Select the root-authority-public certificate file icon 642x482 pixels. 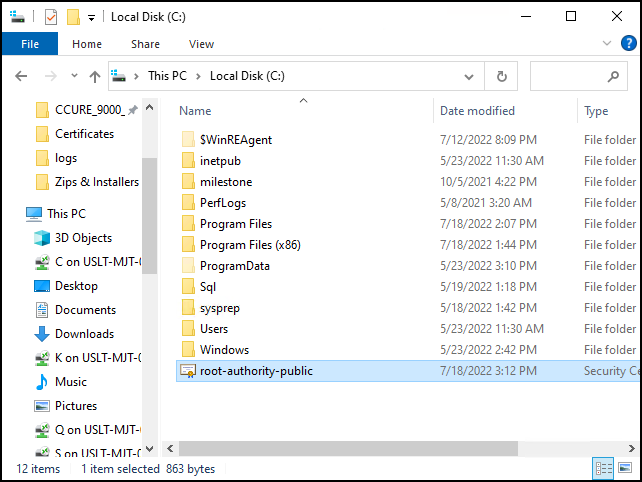tap(187, 371)
